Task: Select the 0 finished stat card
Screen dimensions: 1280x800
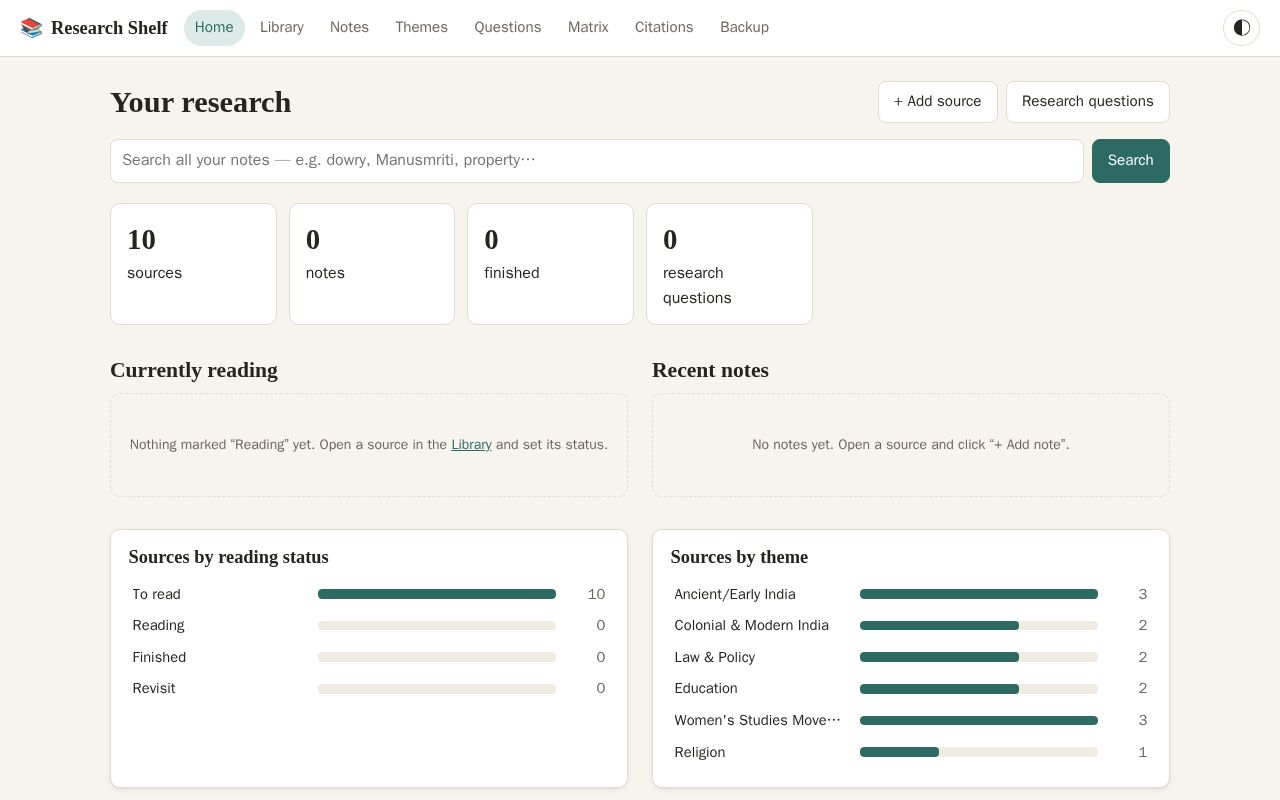Action: 550,264
